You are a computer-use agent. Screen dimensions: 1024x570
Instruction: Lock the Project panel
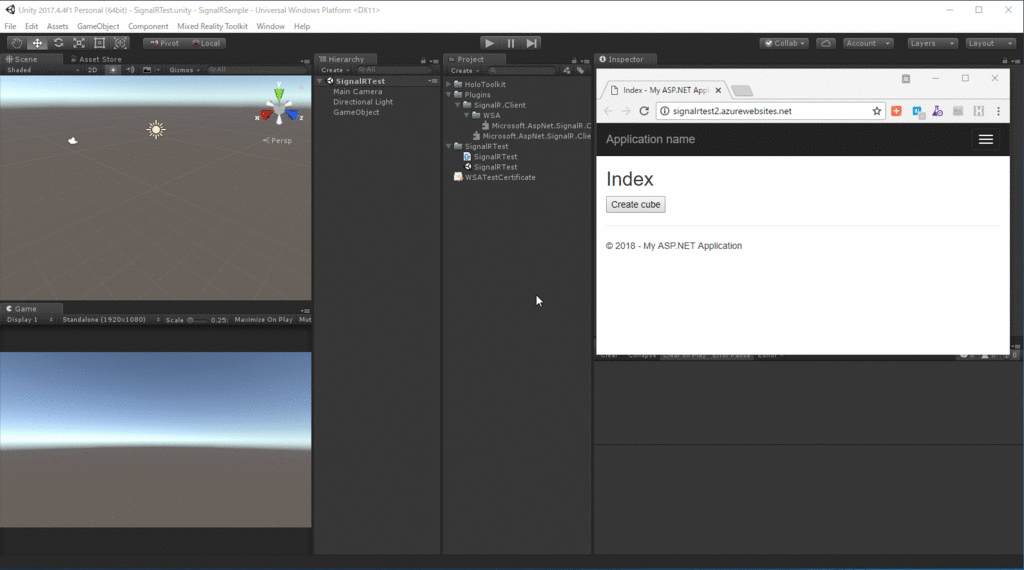coord(574,60)
